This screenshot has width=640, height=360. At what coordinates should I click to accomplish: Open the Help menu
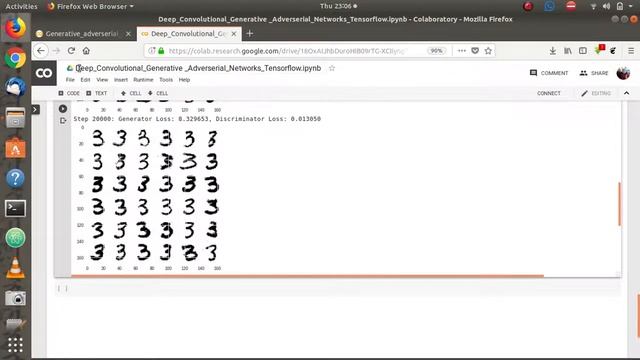pos(184,80)
